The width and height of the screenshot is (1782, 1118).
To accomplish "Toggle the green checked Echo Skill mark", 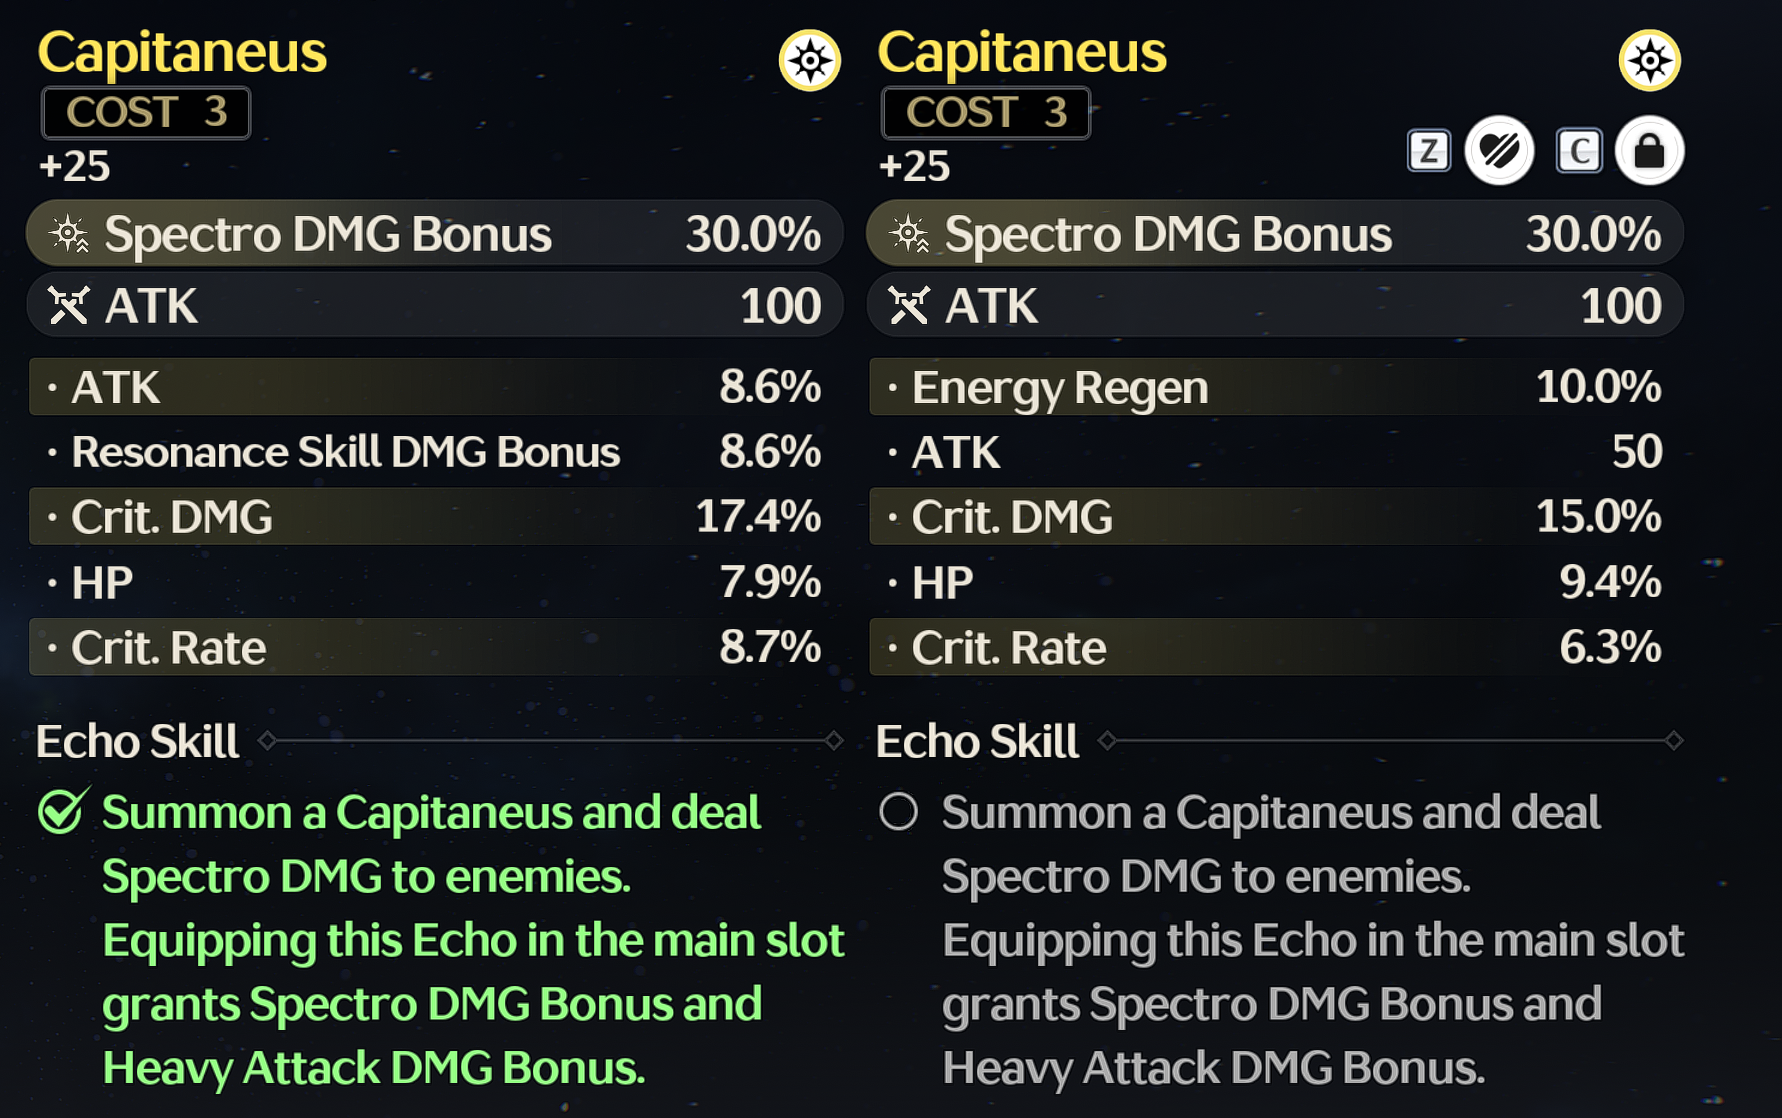I will click(63, 810).
